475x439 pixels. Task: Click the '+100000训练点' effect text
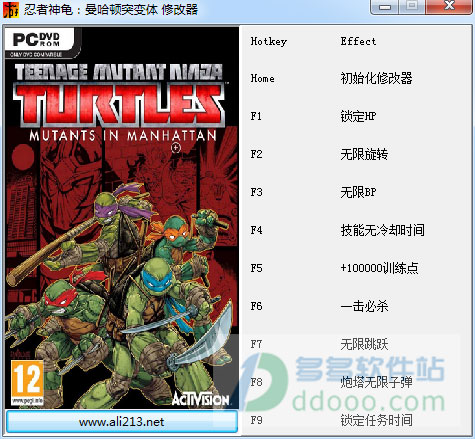pos(379,268)
